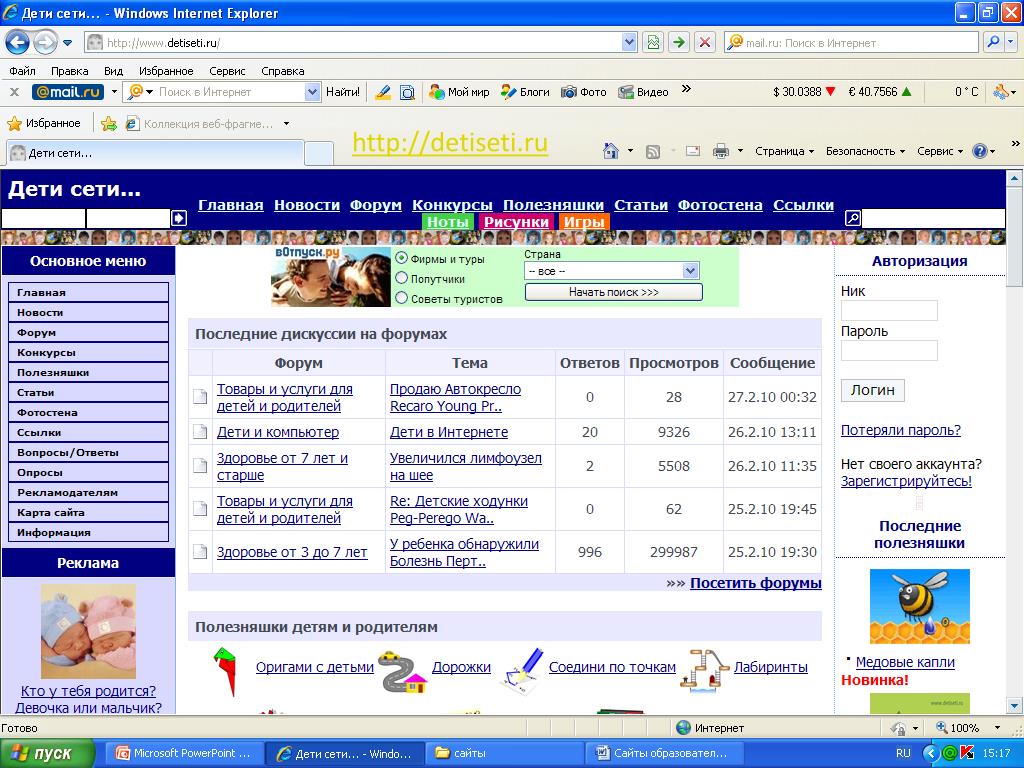This screenshot has width=1024, height=768.
Task: Click the browser Forward arrow button
Action: click(x=44, y=43)
